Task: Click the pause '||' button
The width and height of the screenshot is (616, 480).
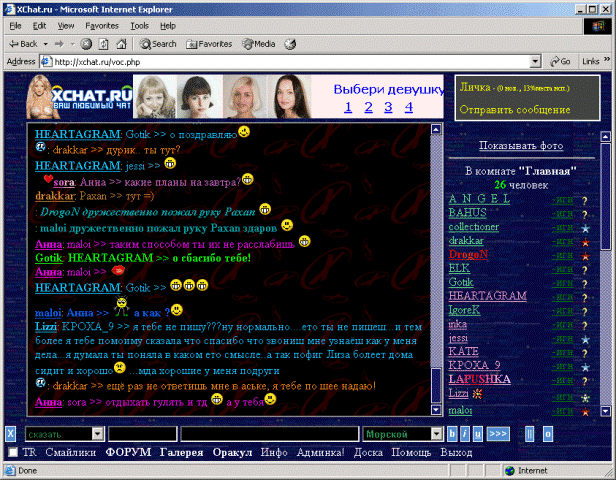Action: pyautogui.click(x=529, y=434)
